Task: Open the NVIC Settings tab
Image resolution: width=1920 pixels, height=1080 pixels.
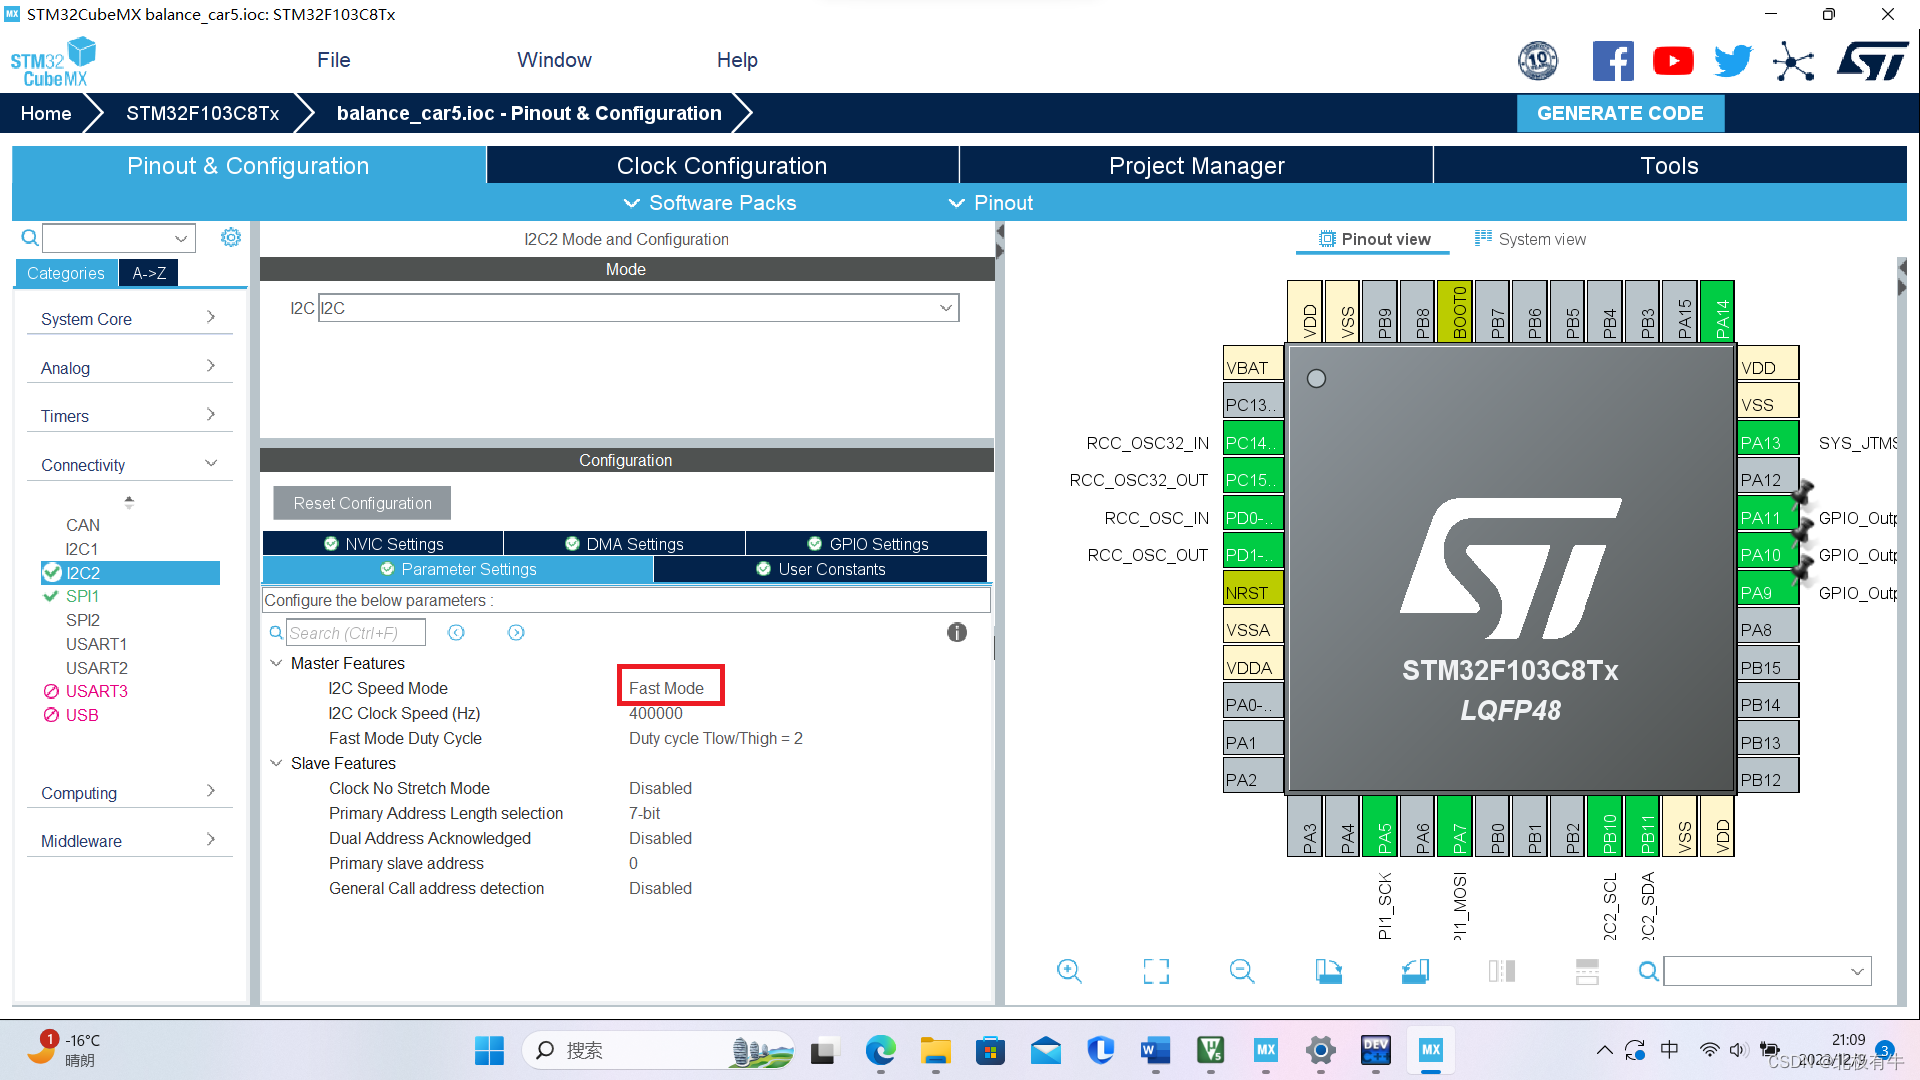Action: pyautogui.click(x=384, y=544)
